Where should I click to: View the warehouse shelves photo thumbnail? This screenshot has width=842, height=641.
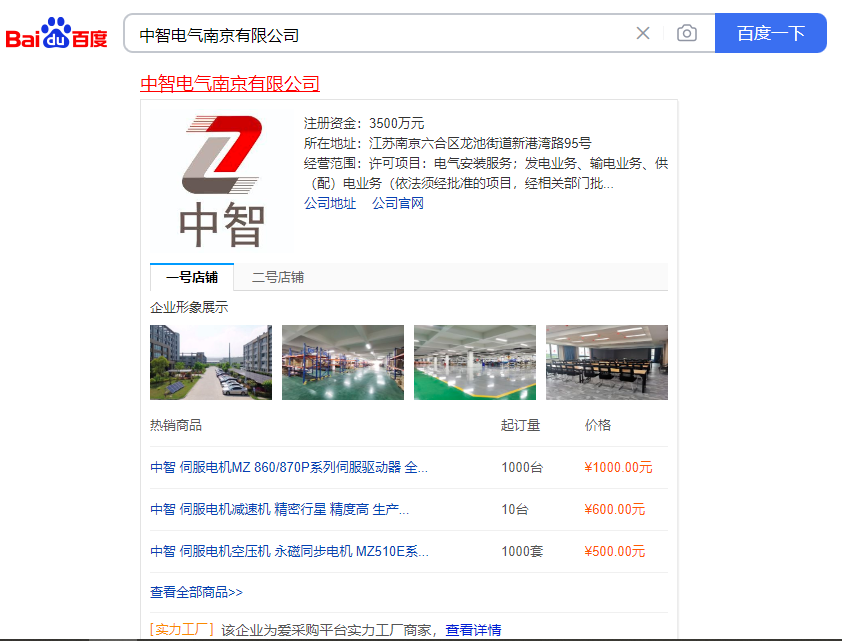[x=343, y=362]
